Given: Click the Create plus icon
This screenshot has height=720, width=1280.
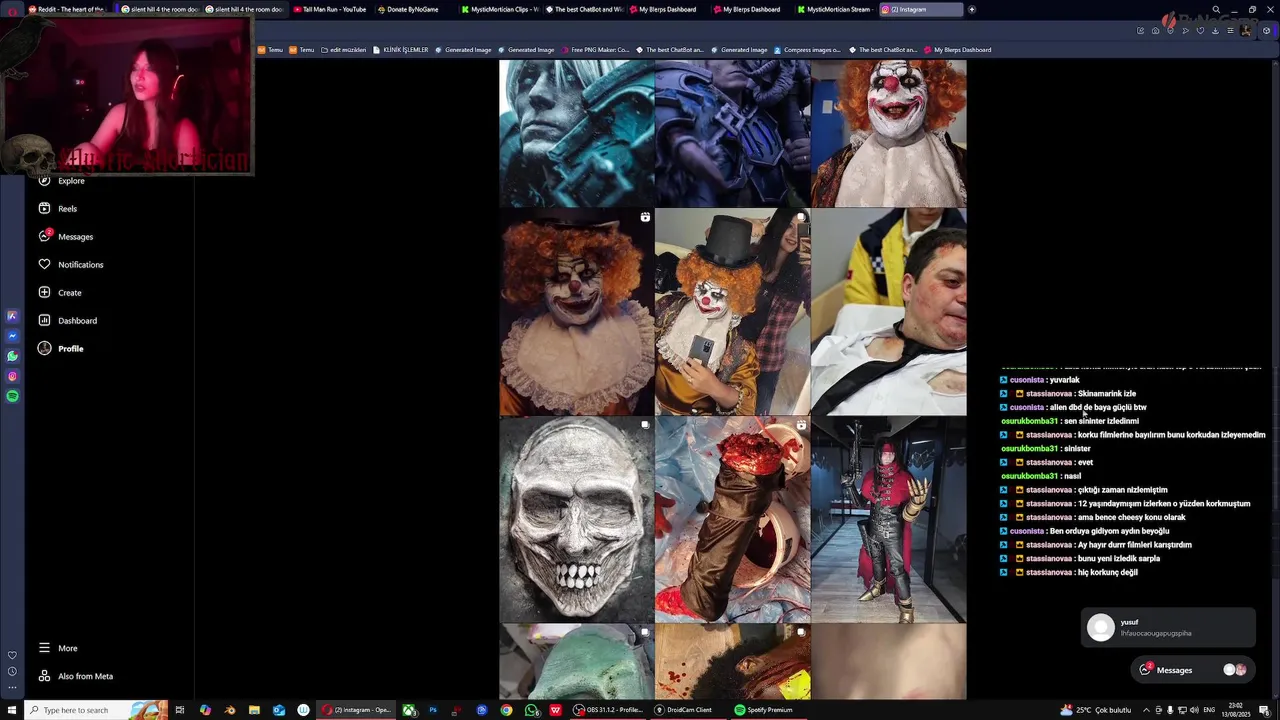Looking at the screenshot, I should pos(44,293).
